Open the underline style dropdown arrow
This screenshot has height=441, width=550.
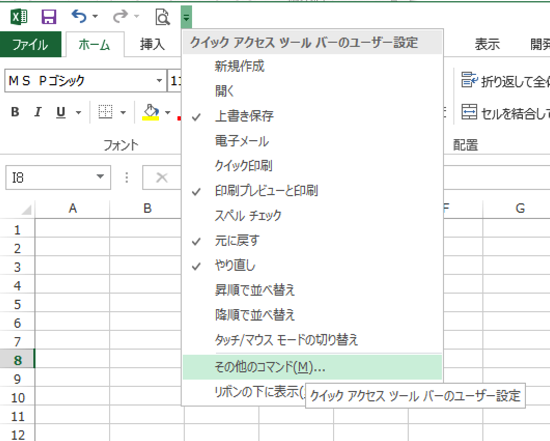coord(79,113)
